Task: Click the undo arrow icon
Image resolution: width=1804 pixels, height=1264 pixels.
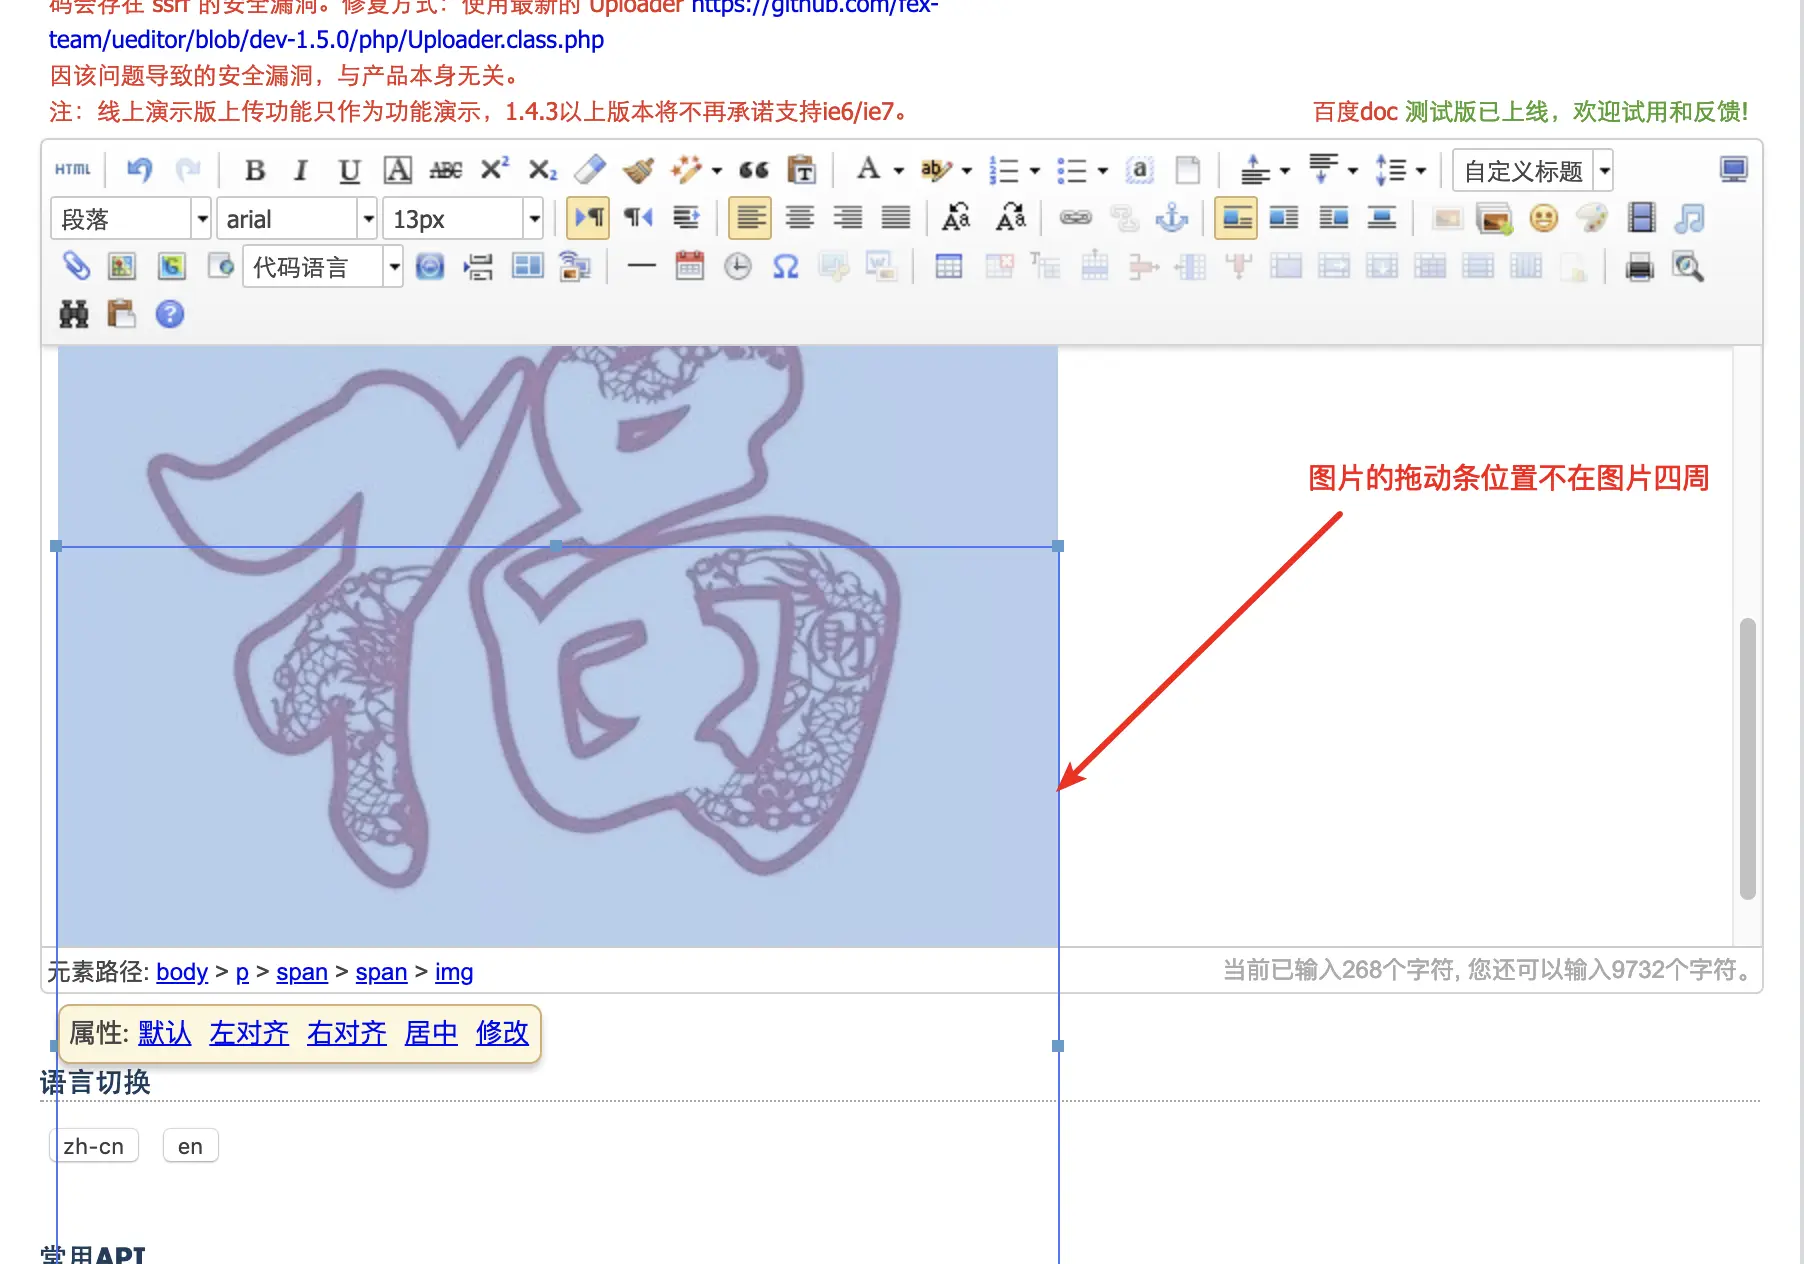Action: point(139,170)
